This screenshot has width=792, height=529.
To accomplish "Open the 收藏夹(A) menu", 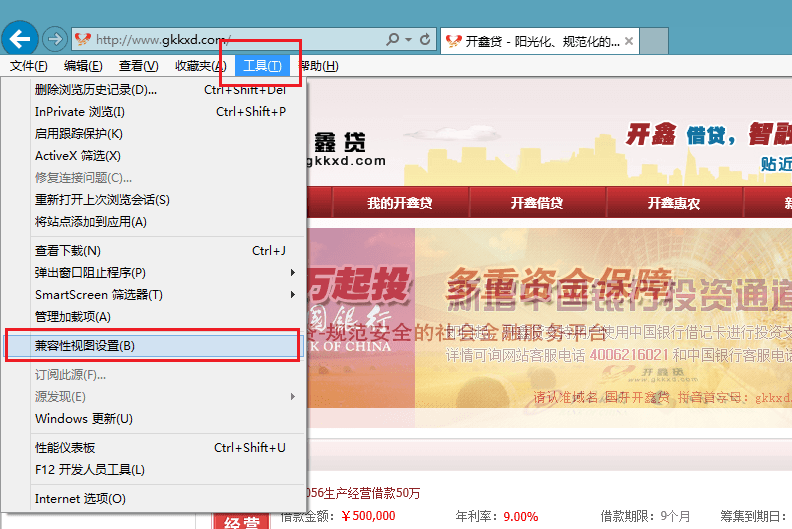I will pos(200,66).
